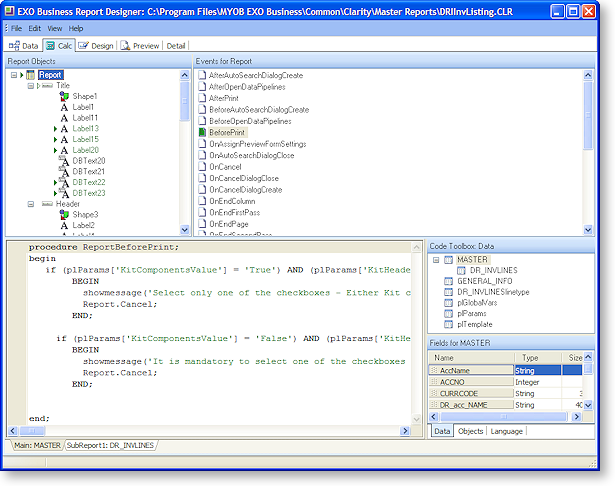Open the Objects tab in Code Toolbox
Screen dimensions: 615x486
coord(469,431)
